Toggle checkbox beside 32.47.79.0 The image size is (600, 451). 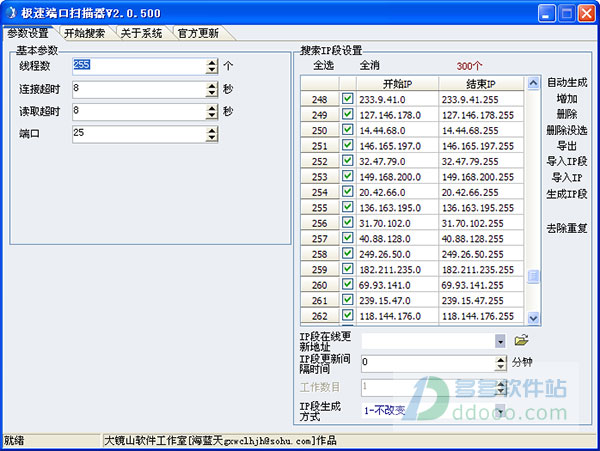click(x=347, y=161)
